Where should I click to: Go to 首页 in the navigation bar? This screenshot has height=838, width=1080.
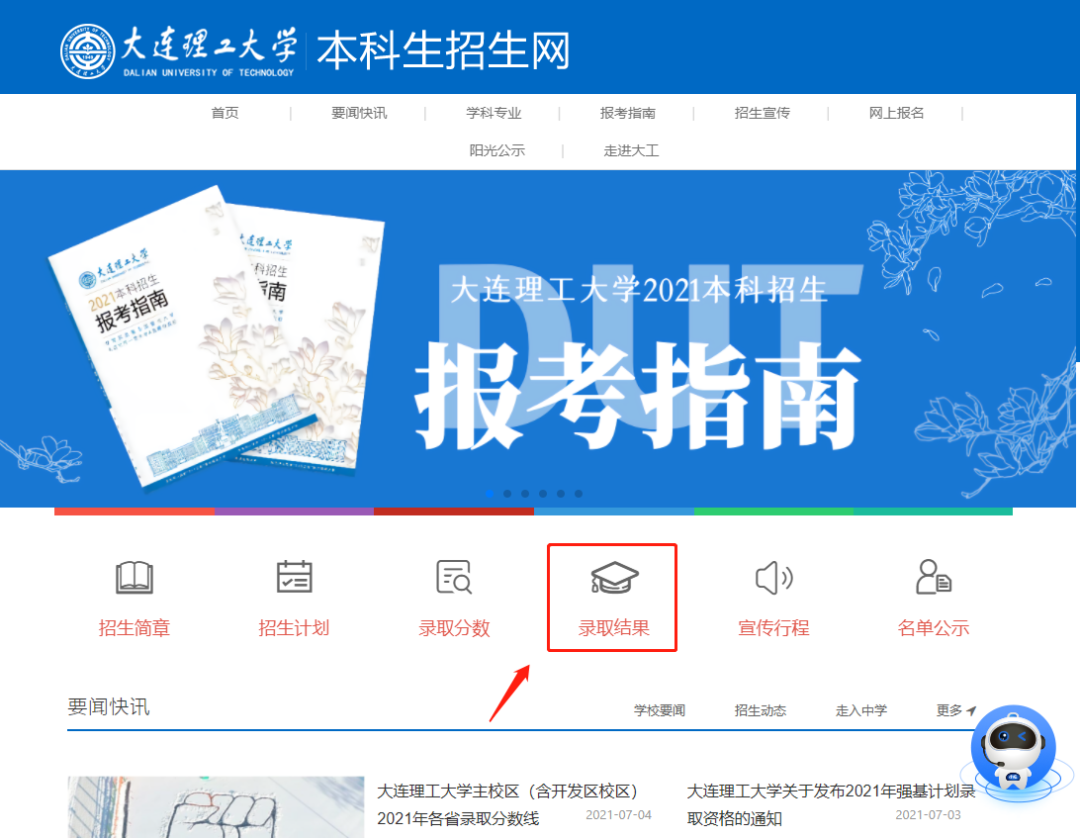tap(225, 113)
